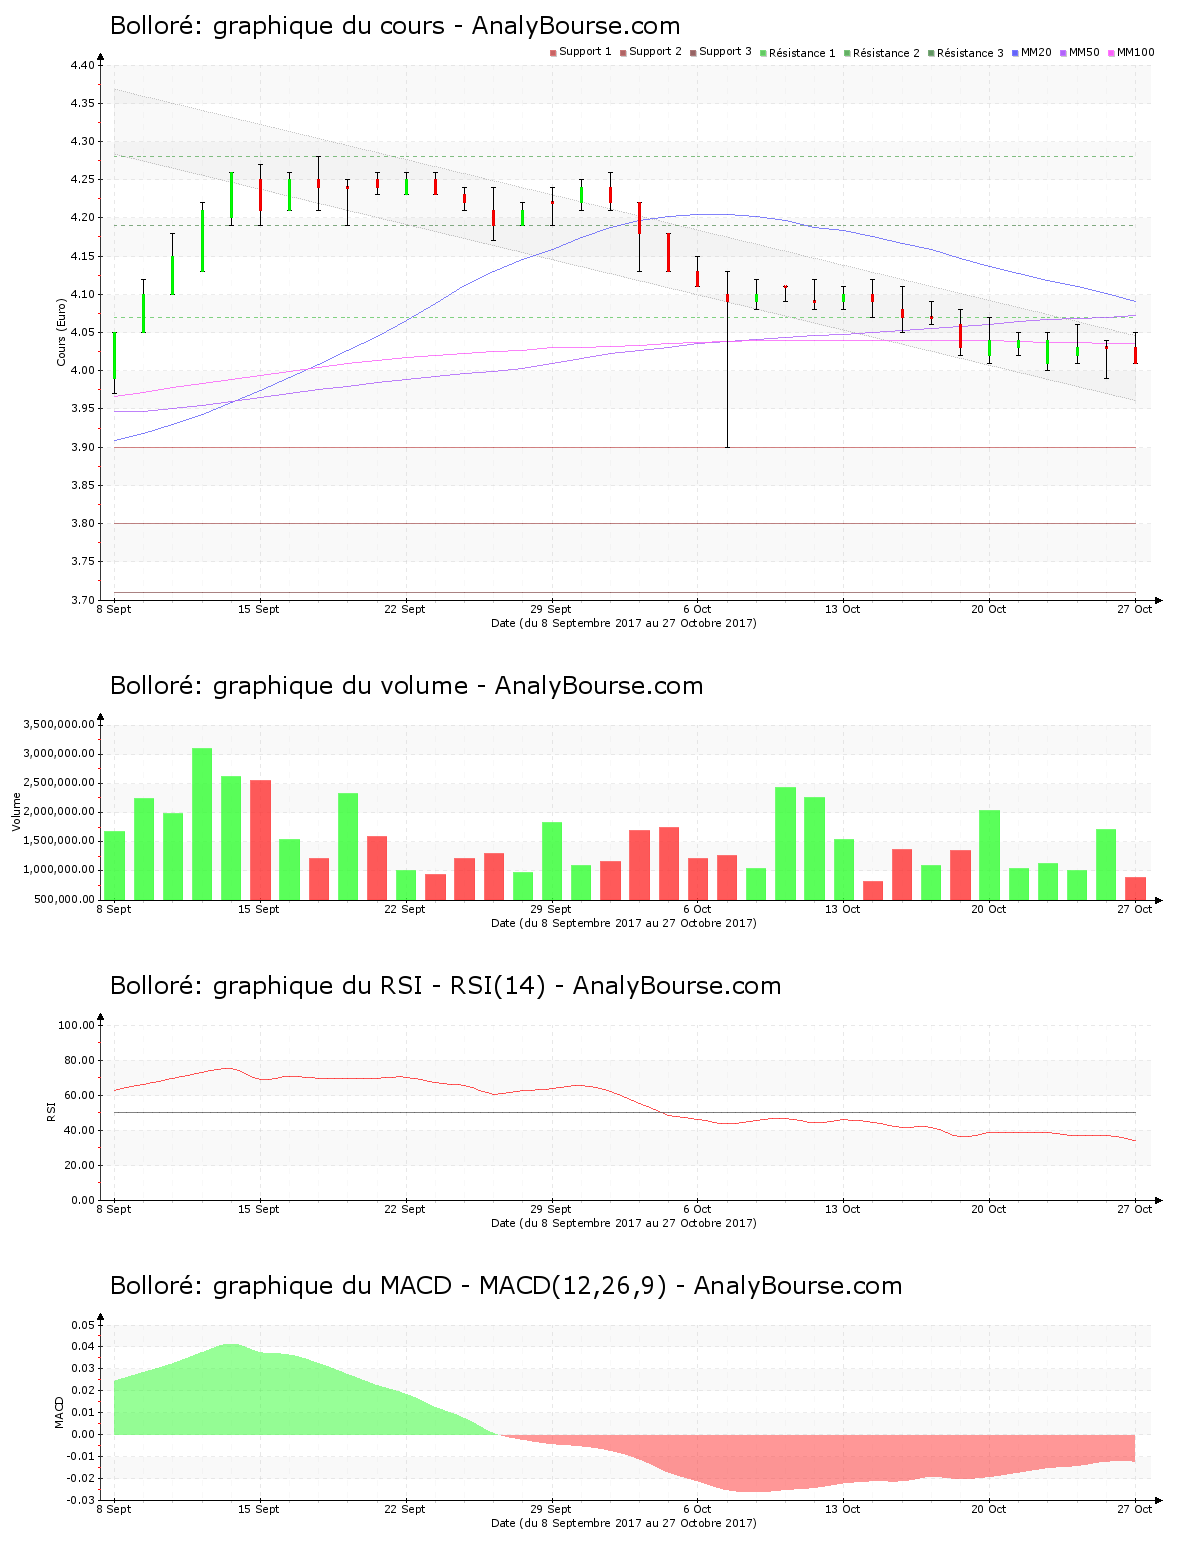This screenshot has width=1200, height=1550.
Task: Click "29 Sept" under the RSI chart
Action: pyautogui.click(x=551, y=1209)
